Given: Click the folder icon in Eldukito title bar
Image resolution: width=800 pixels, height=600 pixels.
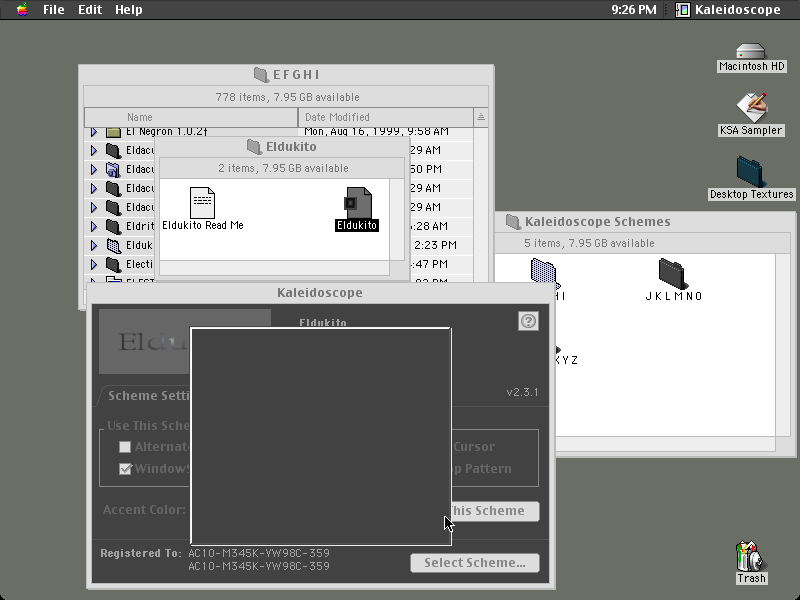Looking at the screenshot, I should tap(254, 147).
